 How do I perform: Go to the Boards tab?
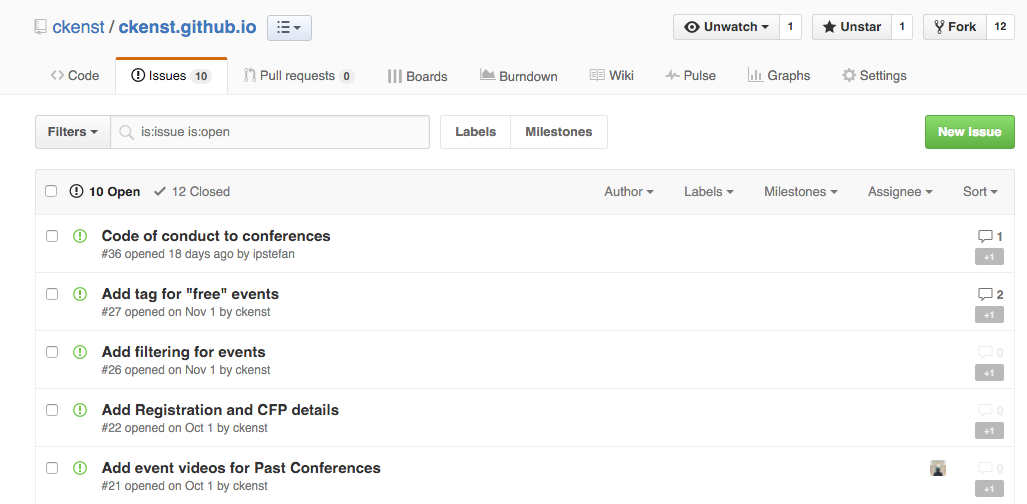[417, 76]
